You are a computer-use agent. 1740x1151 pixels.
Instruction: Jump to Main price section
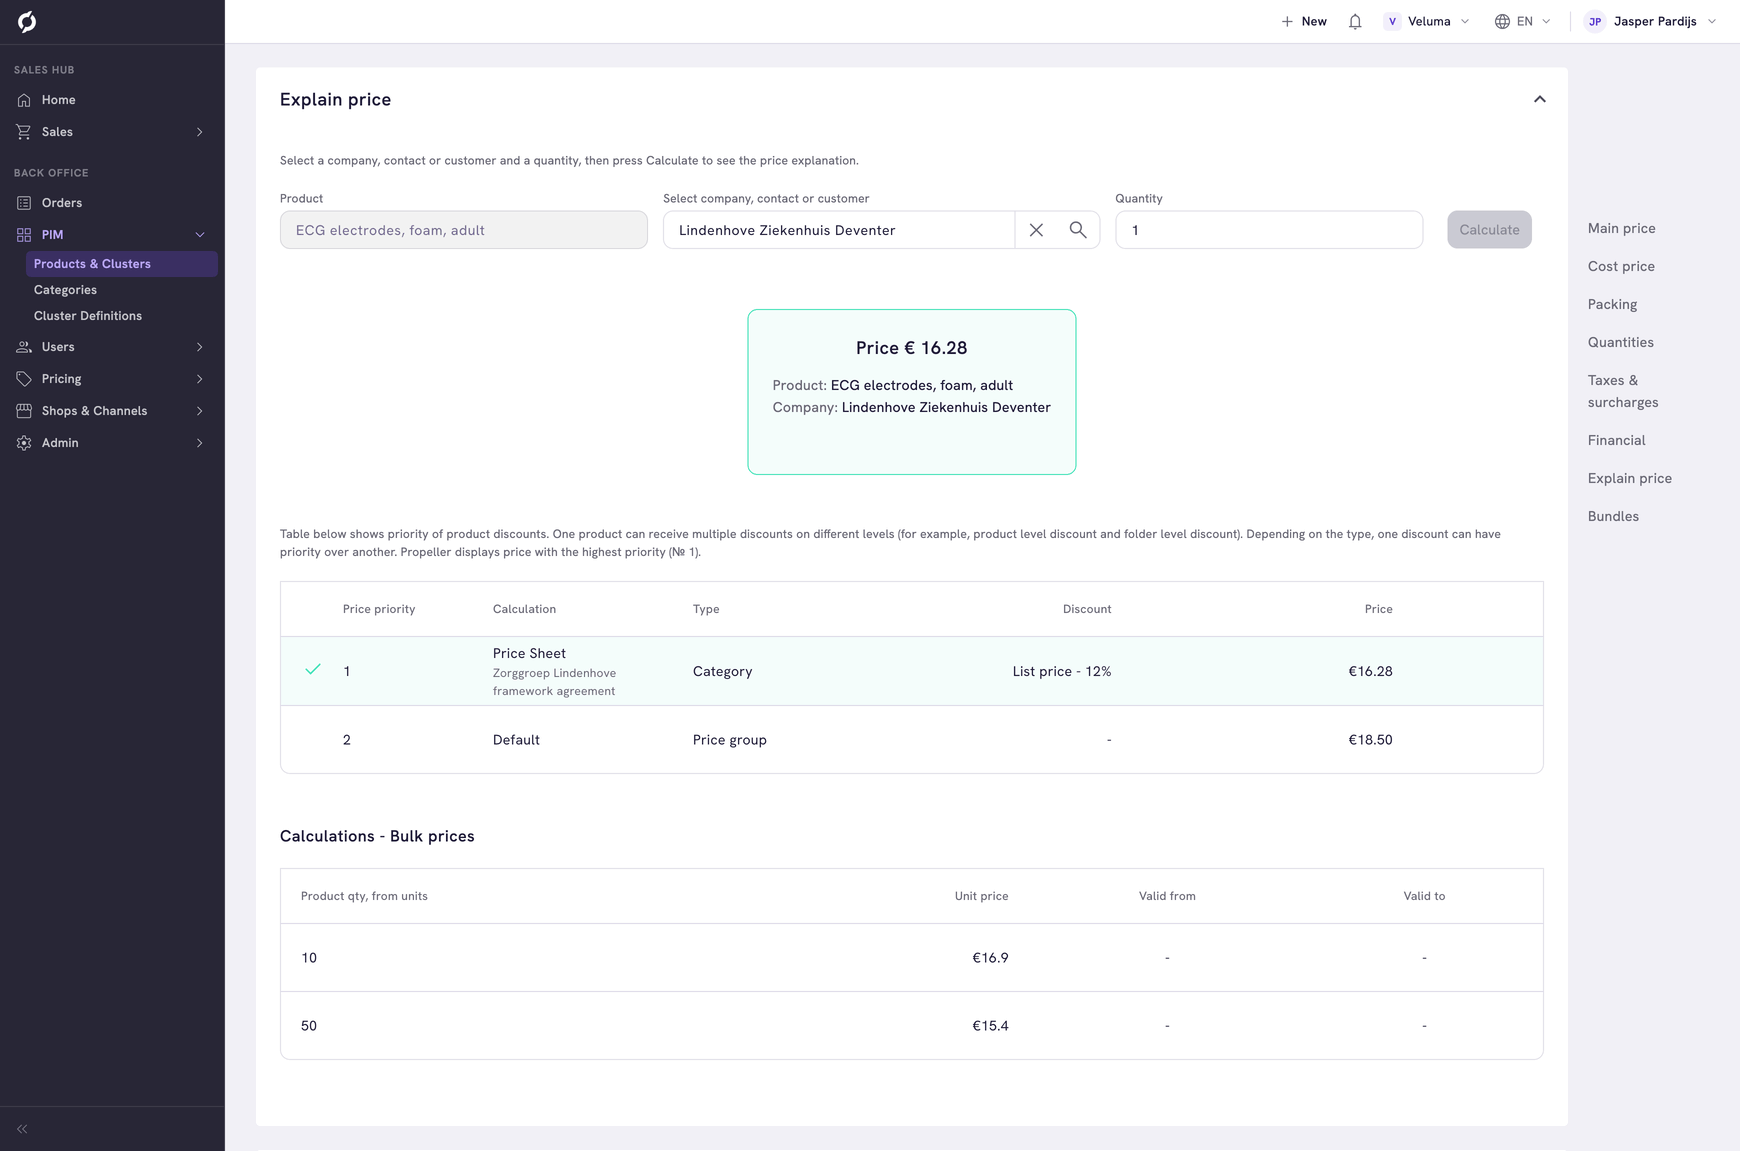pos(1621,228)
